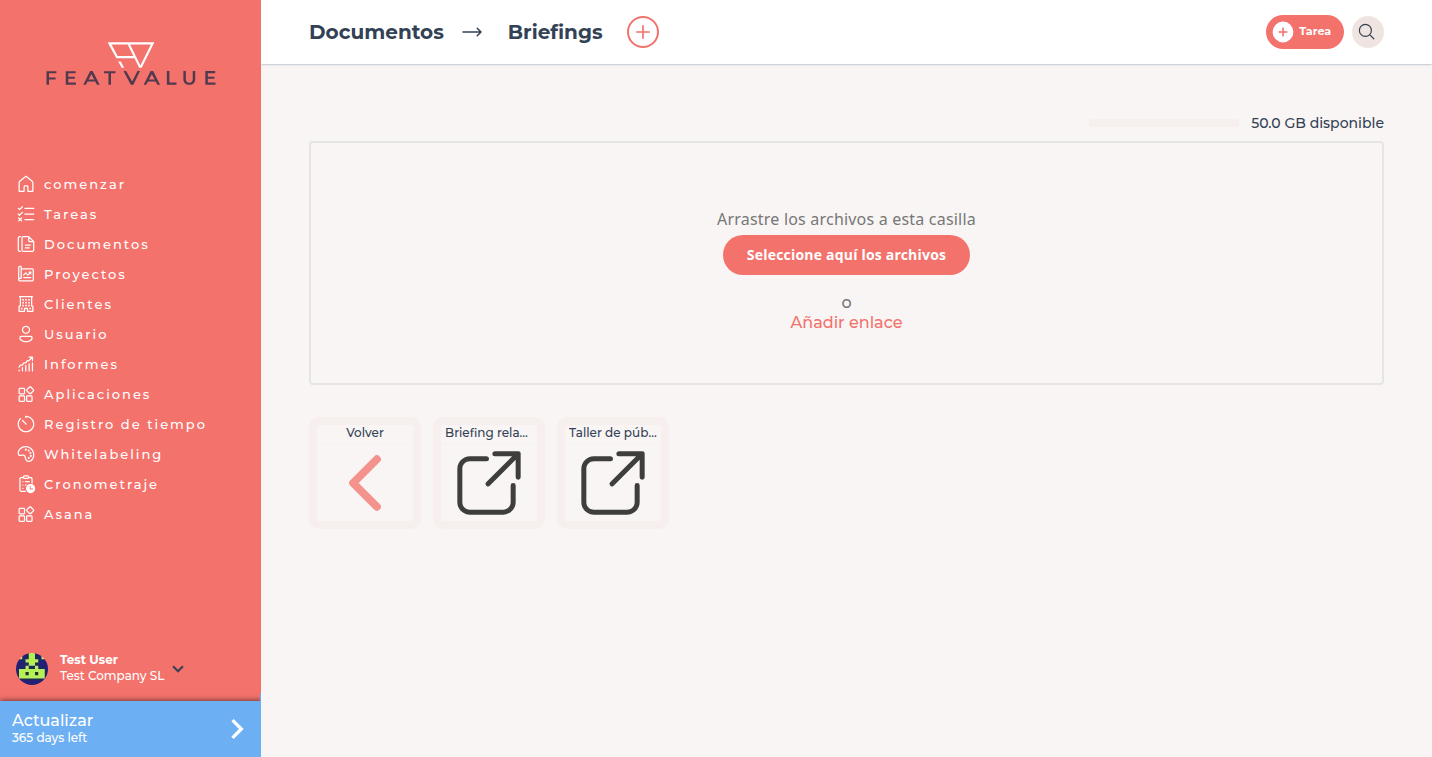1432x757 pixels.
Task: Click the Tarea add task button
Action: click(x=1304, y=32)
